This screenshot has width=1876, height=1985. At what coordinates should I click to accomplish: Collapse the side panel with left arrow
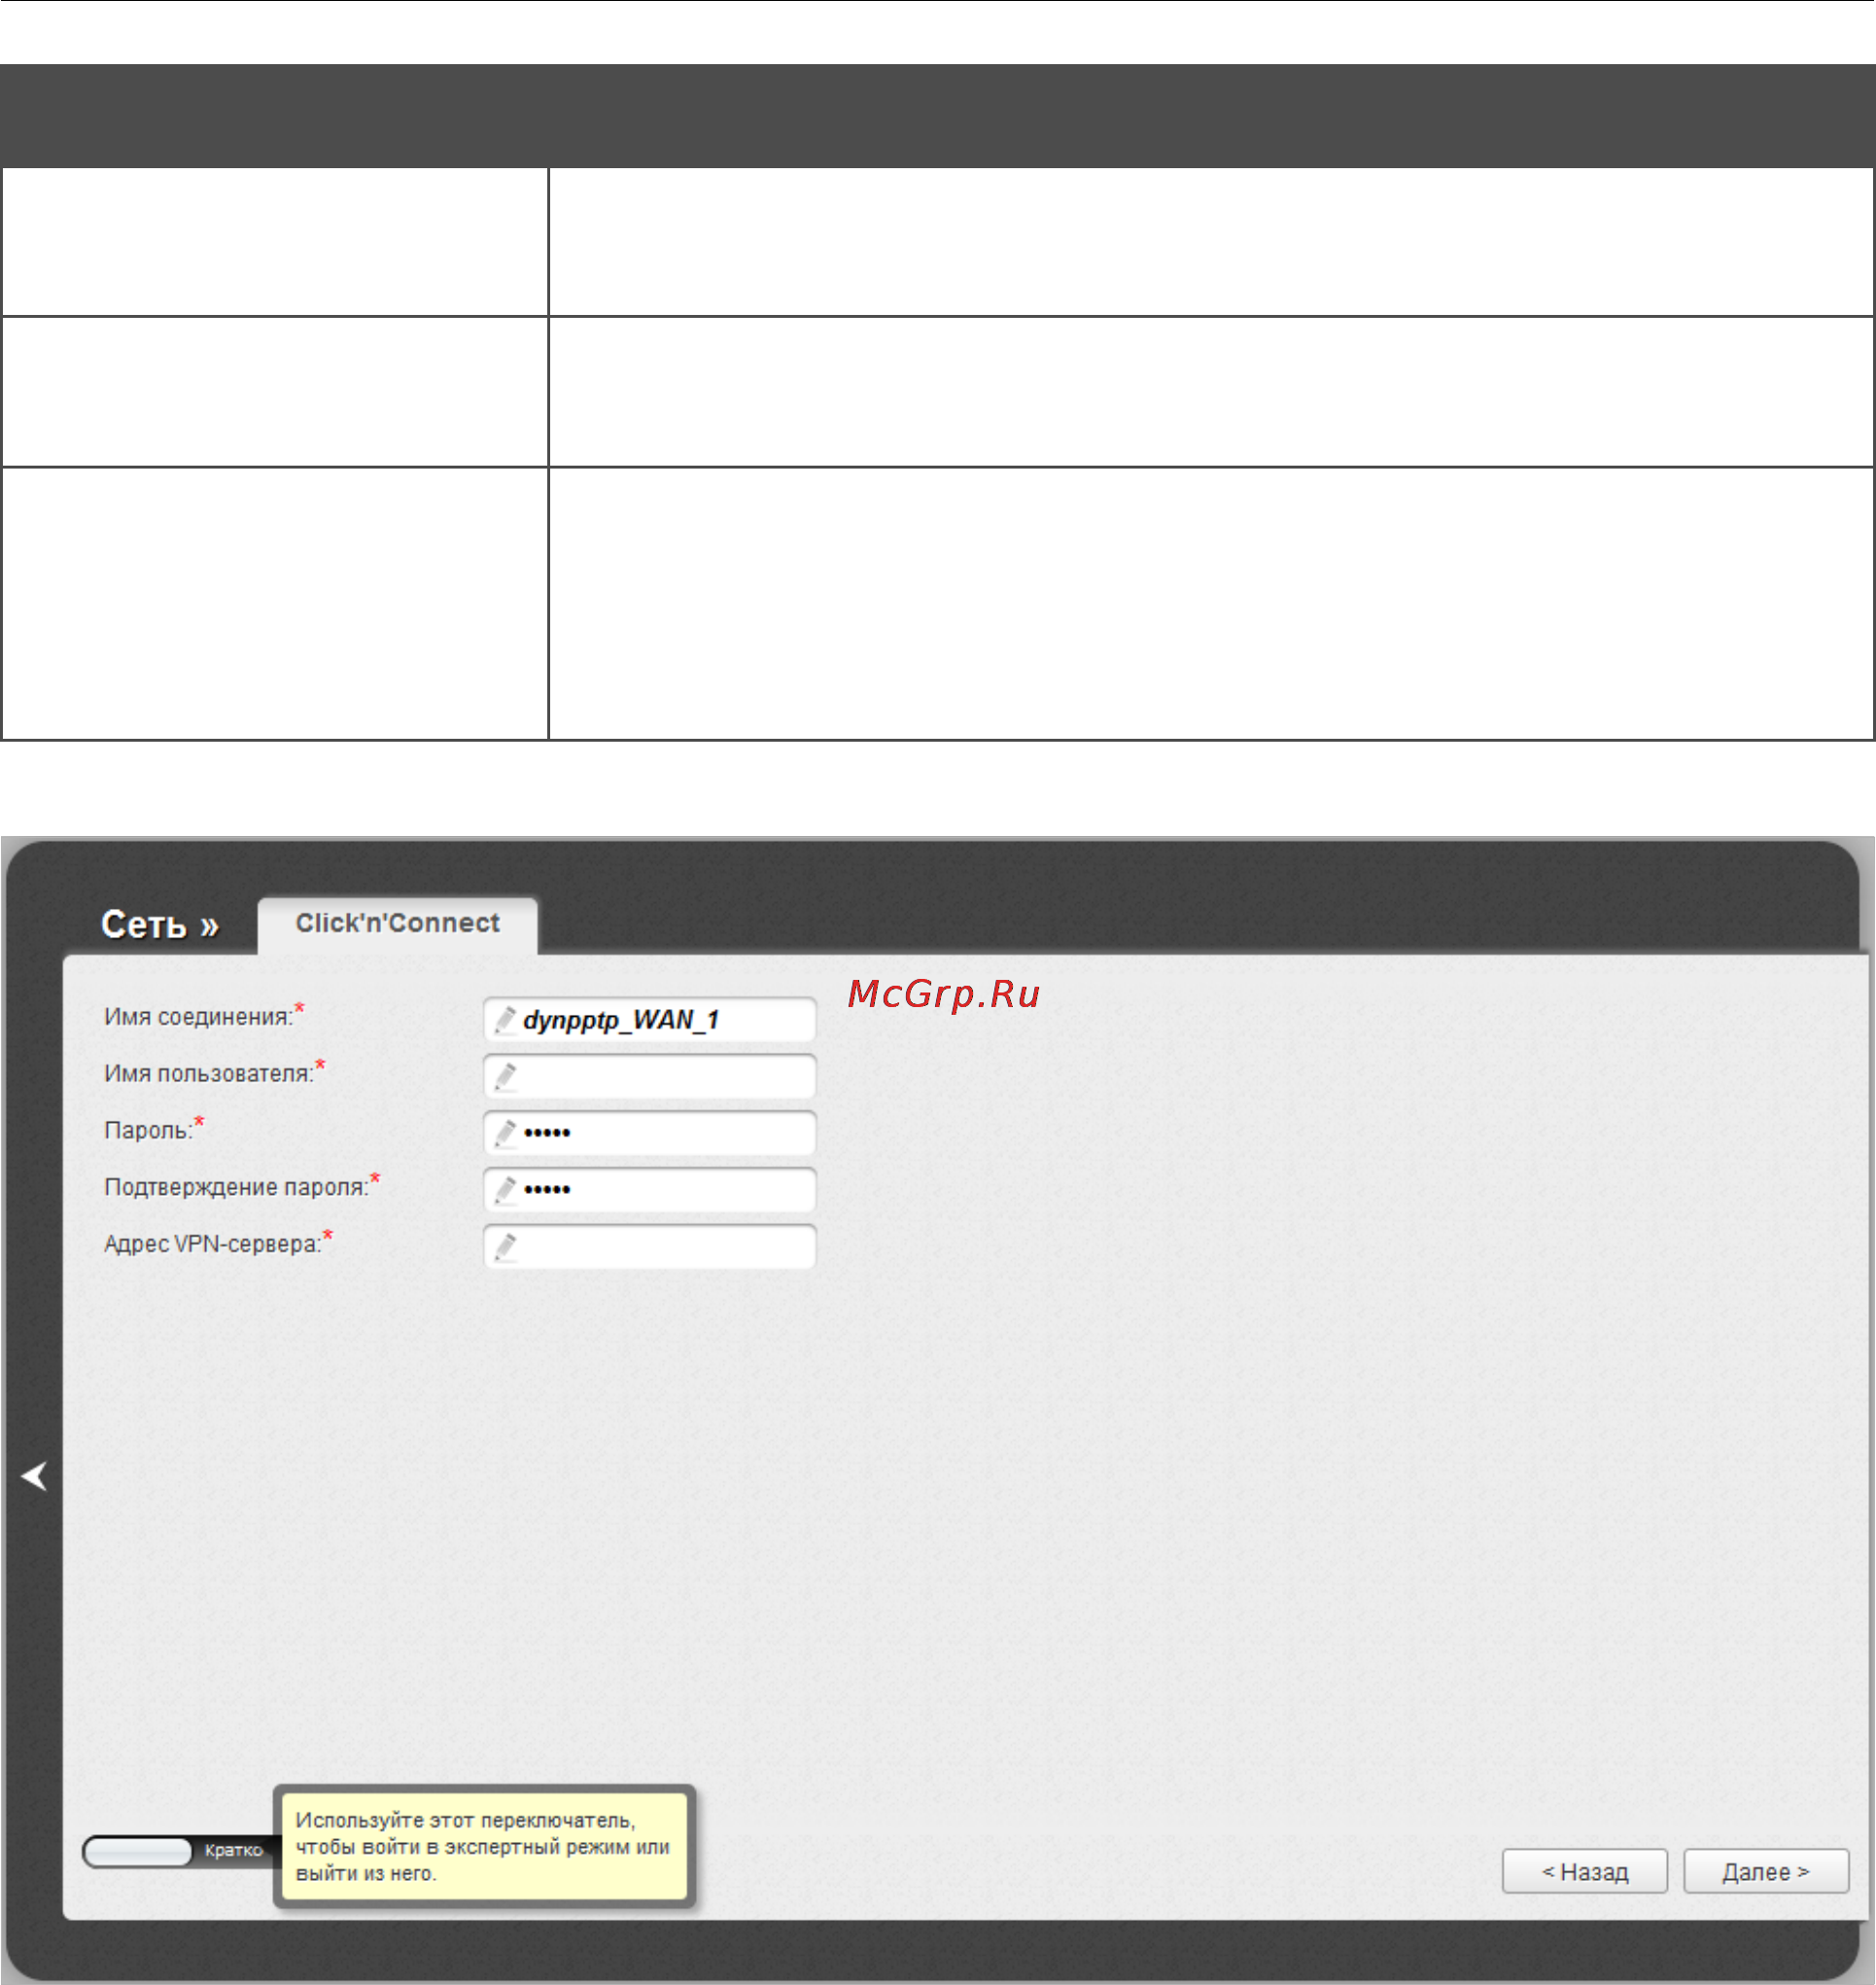click(x=35, y=1476)
